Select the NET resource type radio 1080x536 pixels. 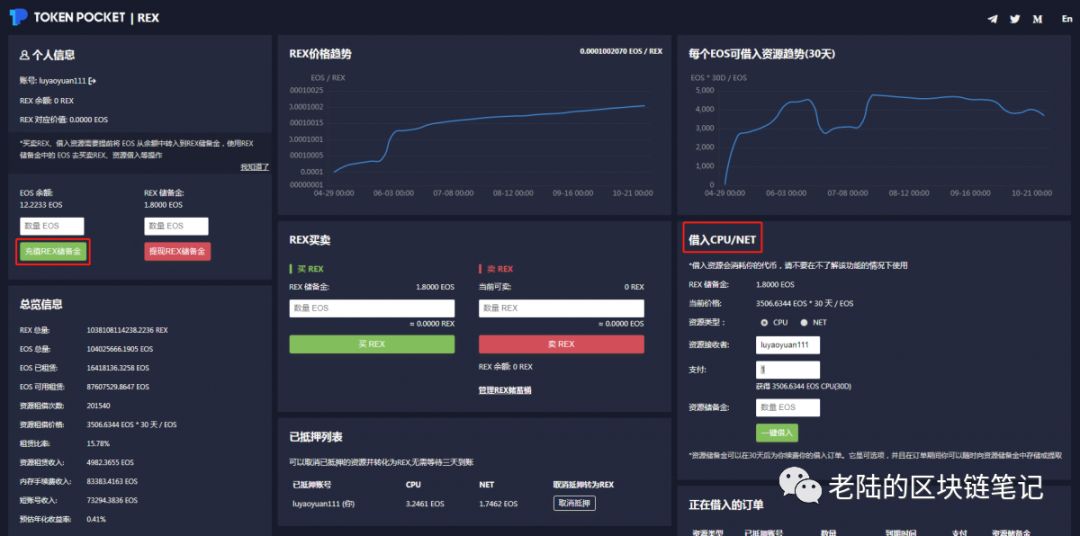click(x=803, y=322)
